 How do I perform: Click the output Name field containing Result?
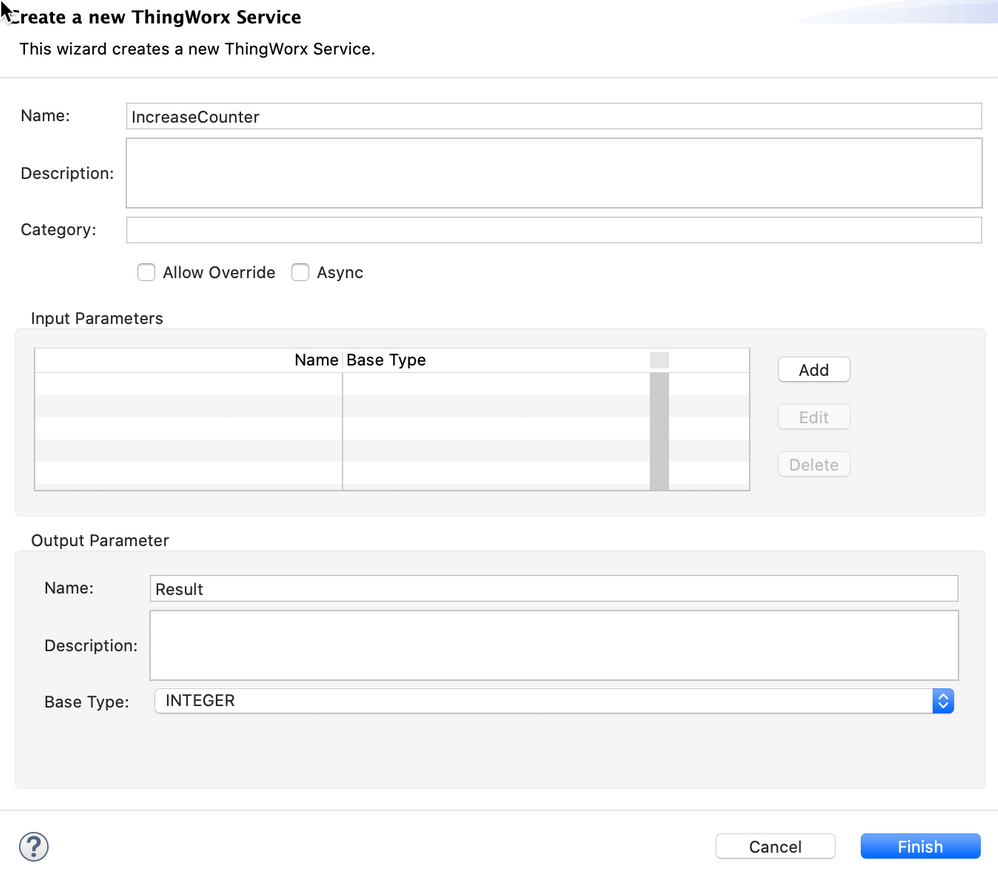554,589
